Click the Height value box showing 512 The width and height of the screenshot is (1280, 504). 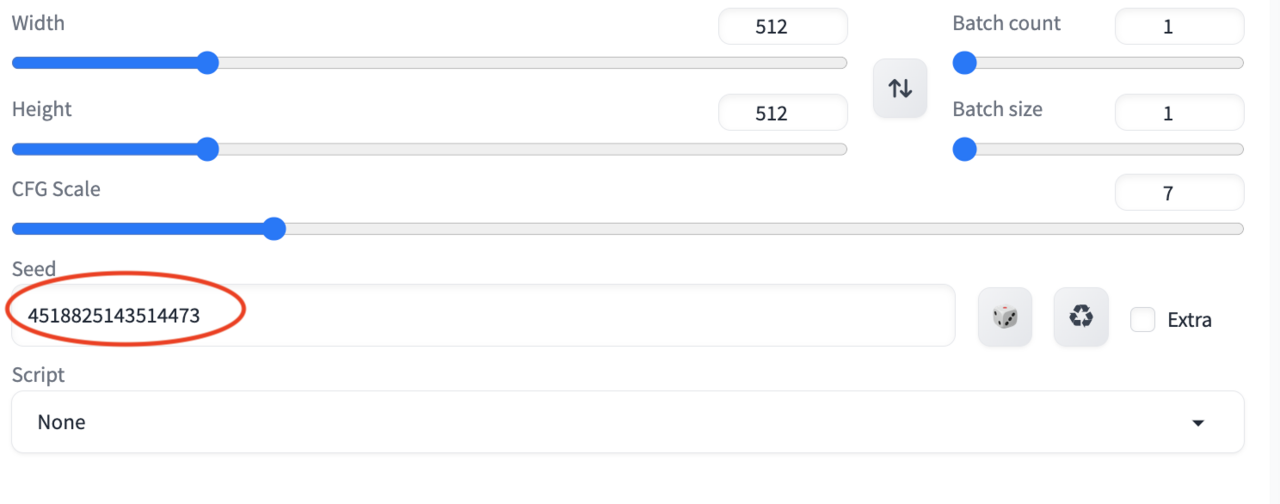point(783,113)
